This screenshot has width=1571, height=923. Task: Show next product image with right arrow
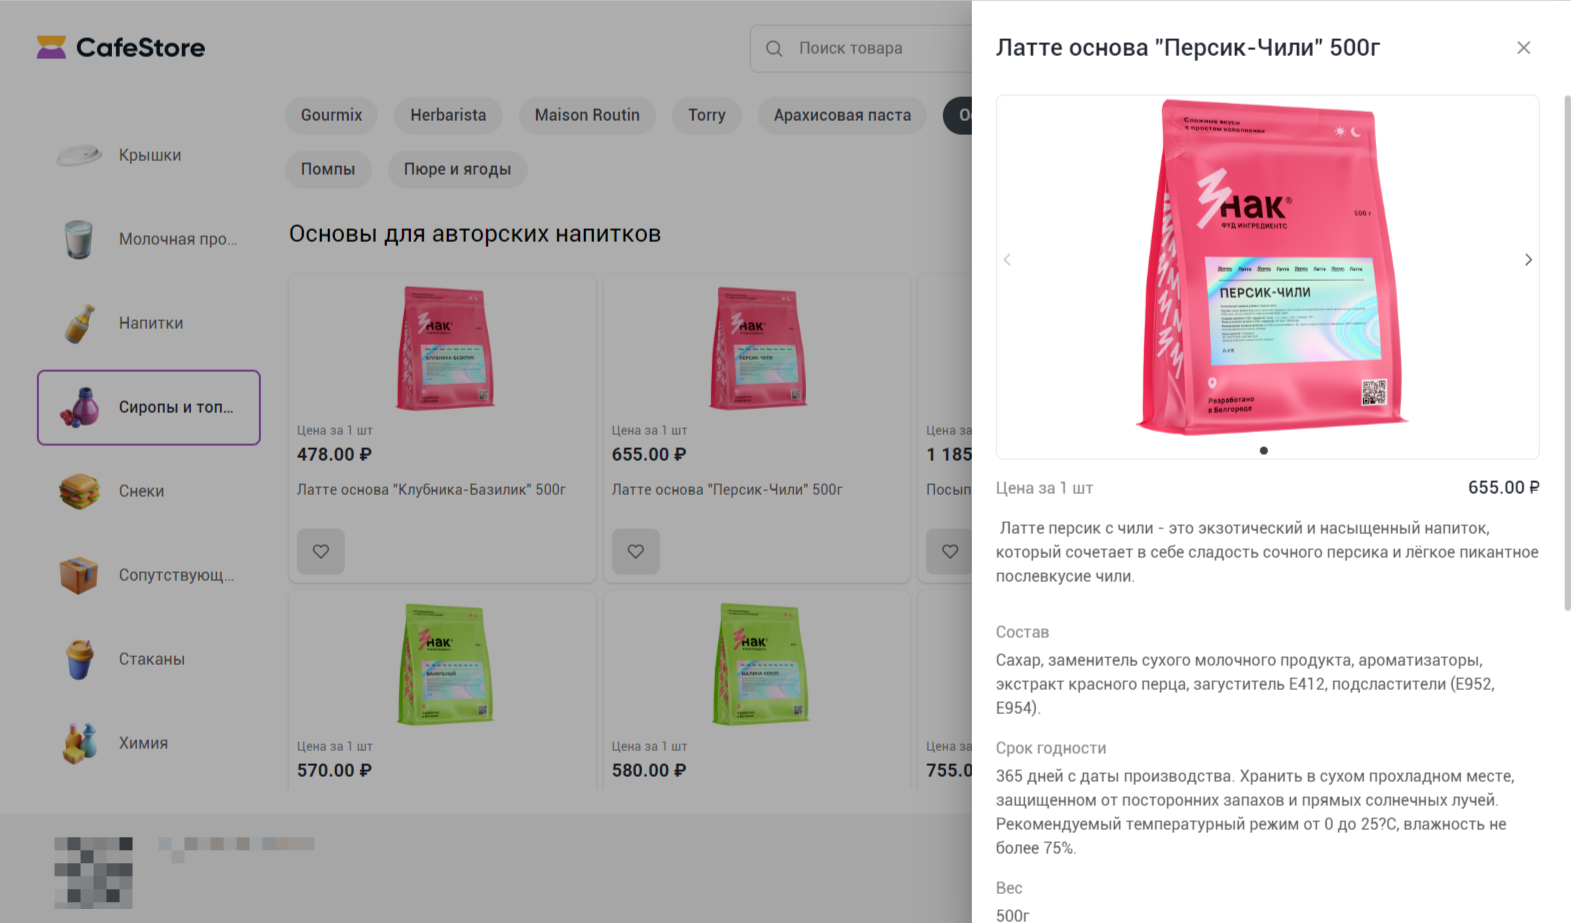click(1528, 260)
